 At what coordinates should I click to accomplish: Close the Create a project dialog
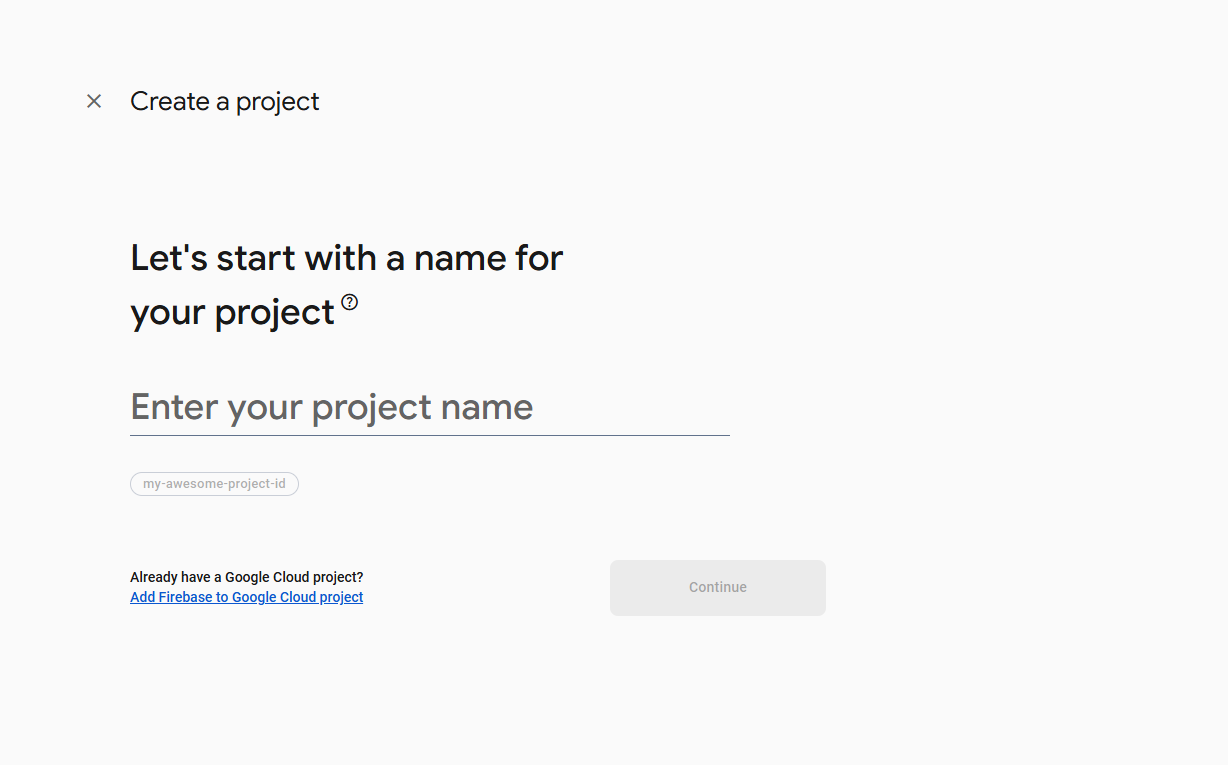pyautogui.click(x=94, y=101)
